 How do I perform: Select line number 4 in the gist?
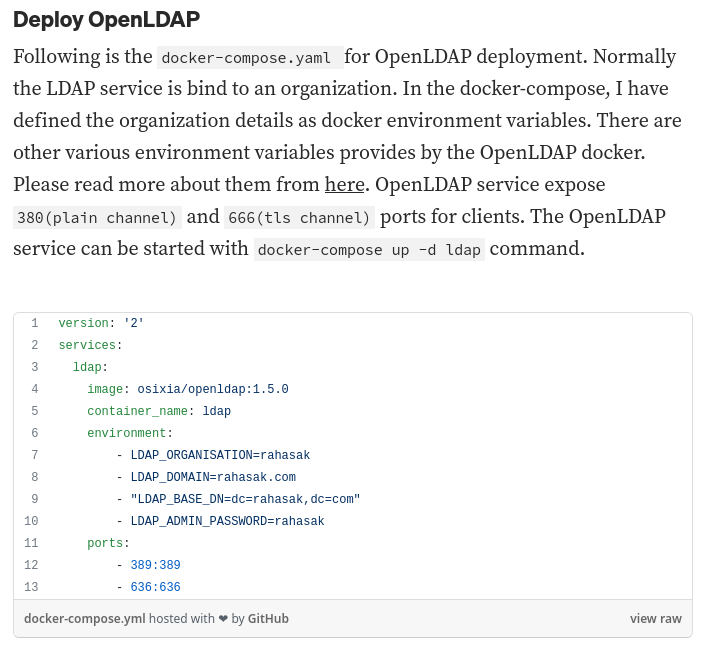[x=34, y=389]
